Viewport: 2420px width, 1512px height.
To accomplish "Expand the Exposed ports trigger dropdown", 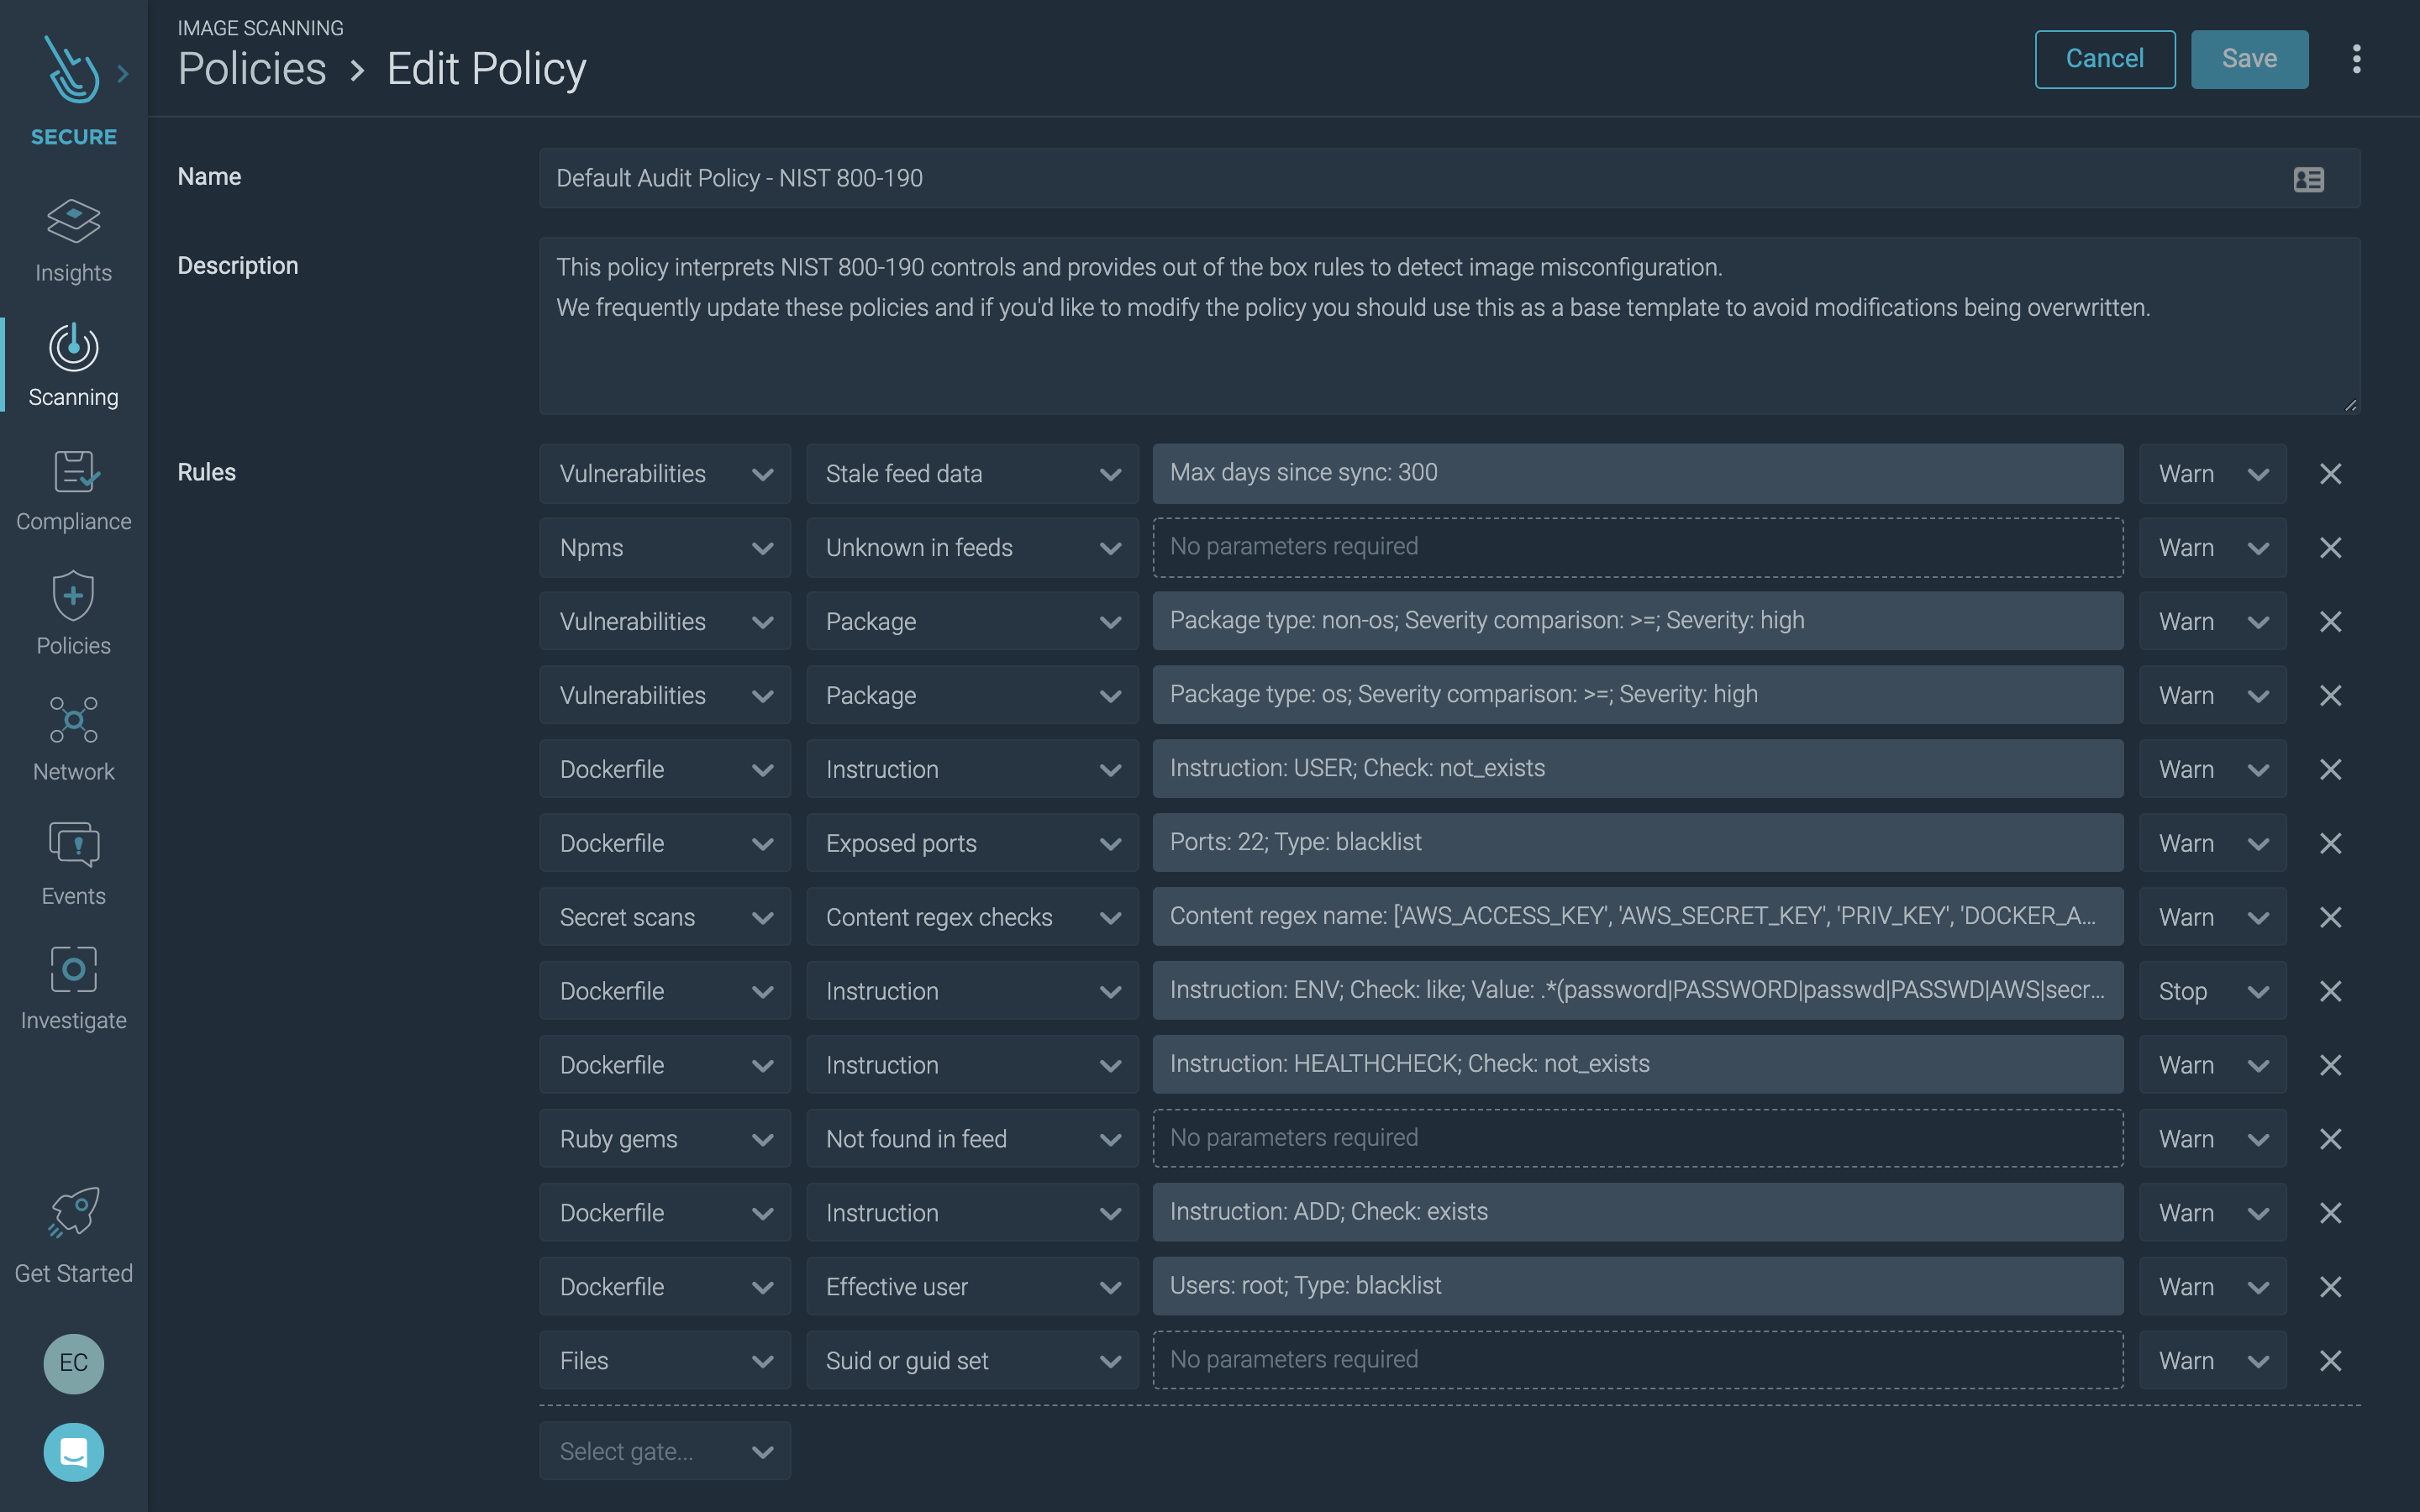I will (1108, 843).
